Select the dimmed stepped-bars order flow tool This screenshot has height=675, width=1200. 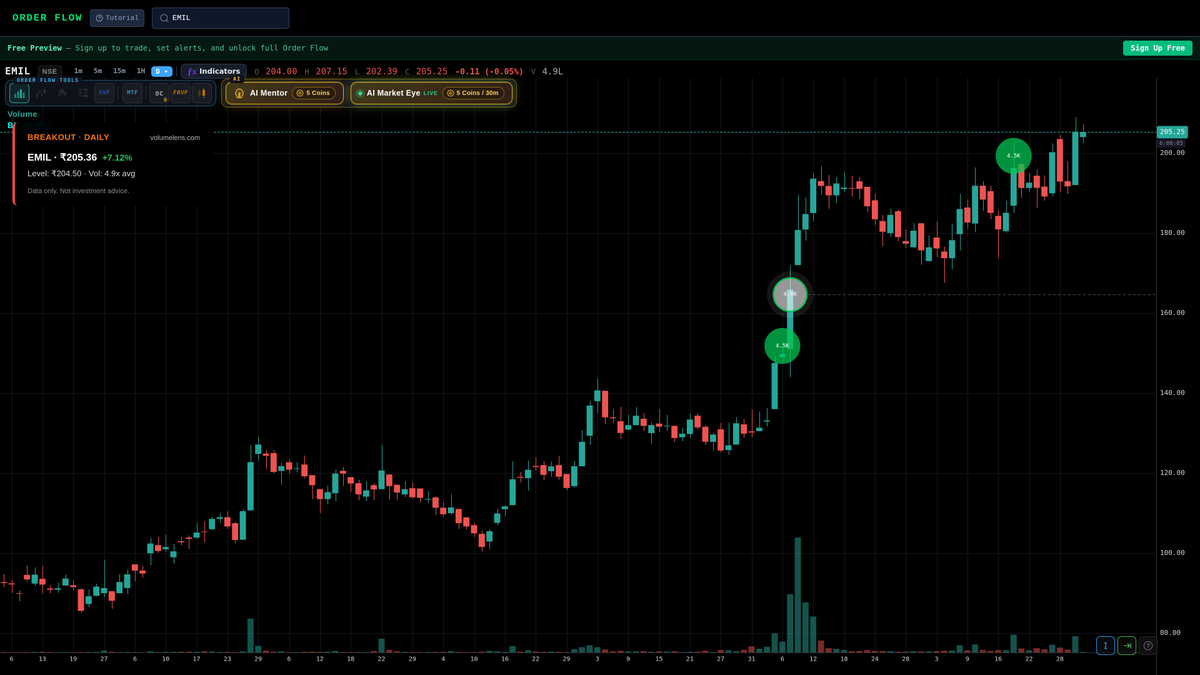(41, 93)
